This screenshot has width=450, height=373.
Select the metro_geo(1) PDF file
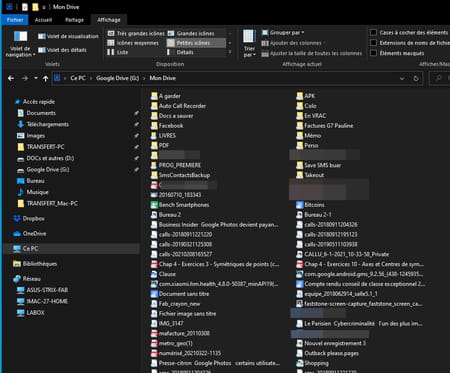point(175,343)
